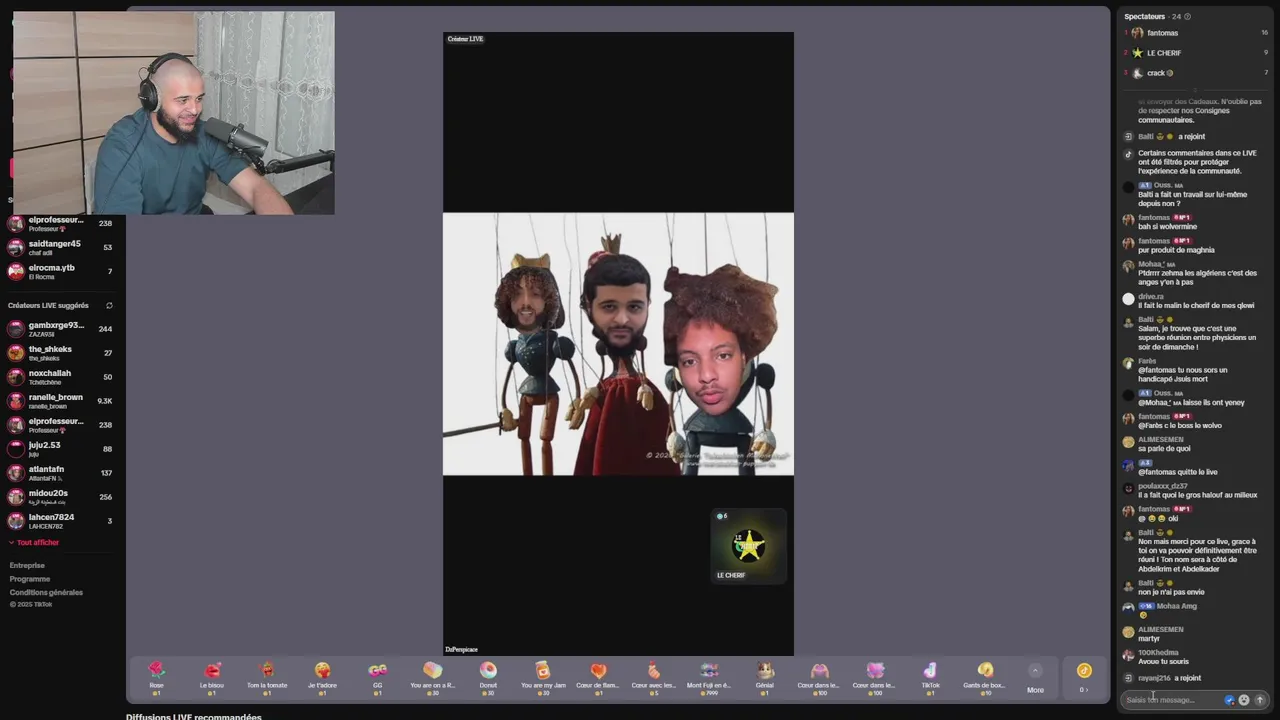Open Farès chat user profile
The height and width of the screenshot is (720, 1280).
(x=1146, y=361)
